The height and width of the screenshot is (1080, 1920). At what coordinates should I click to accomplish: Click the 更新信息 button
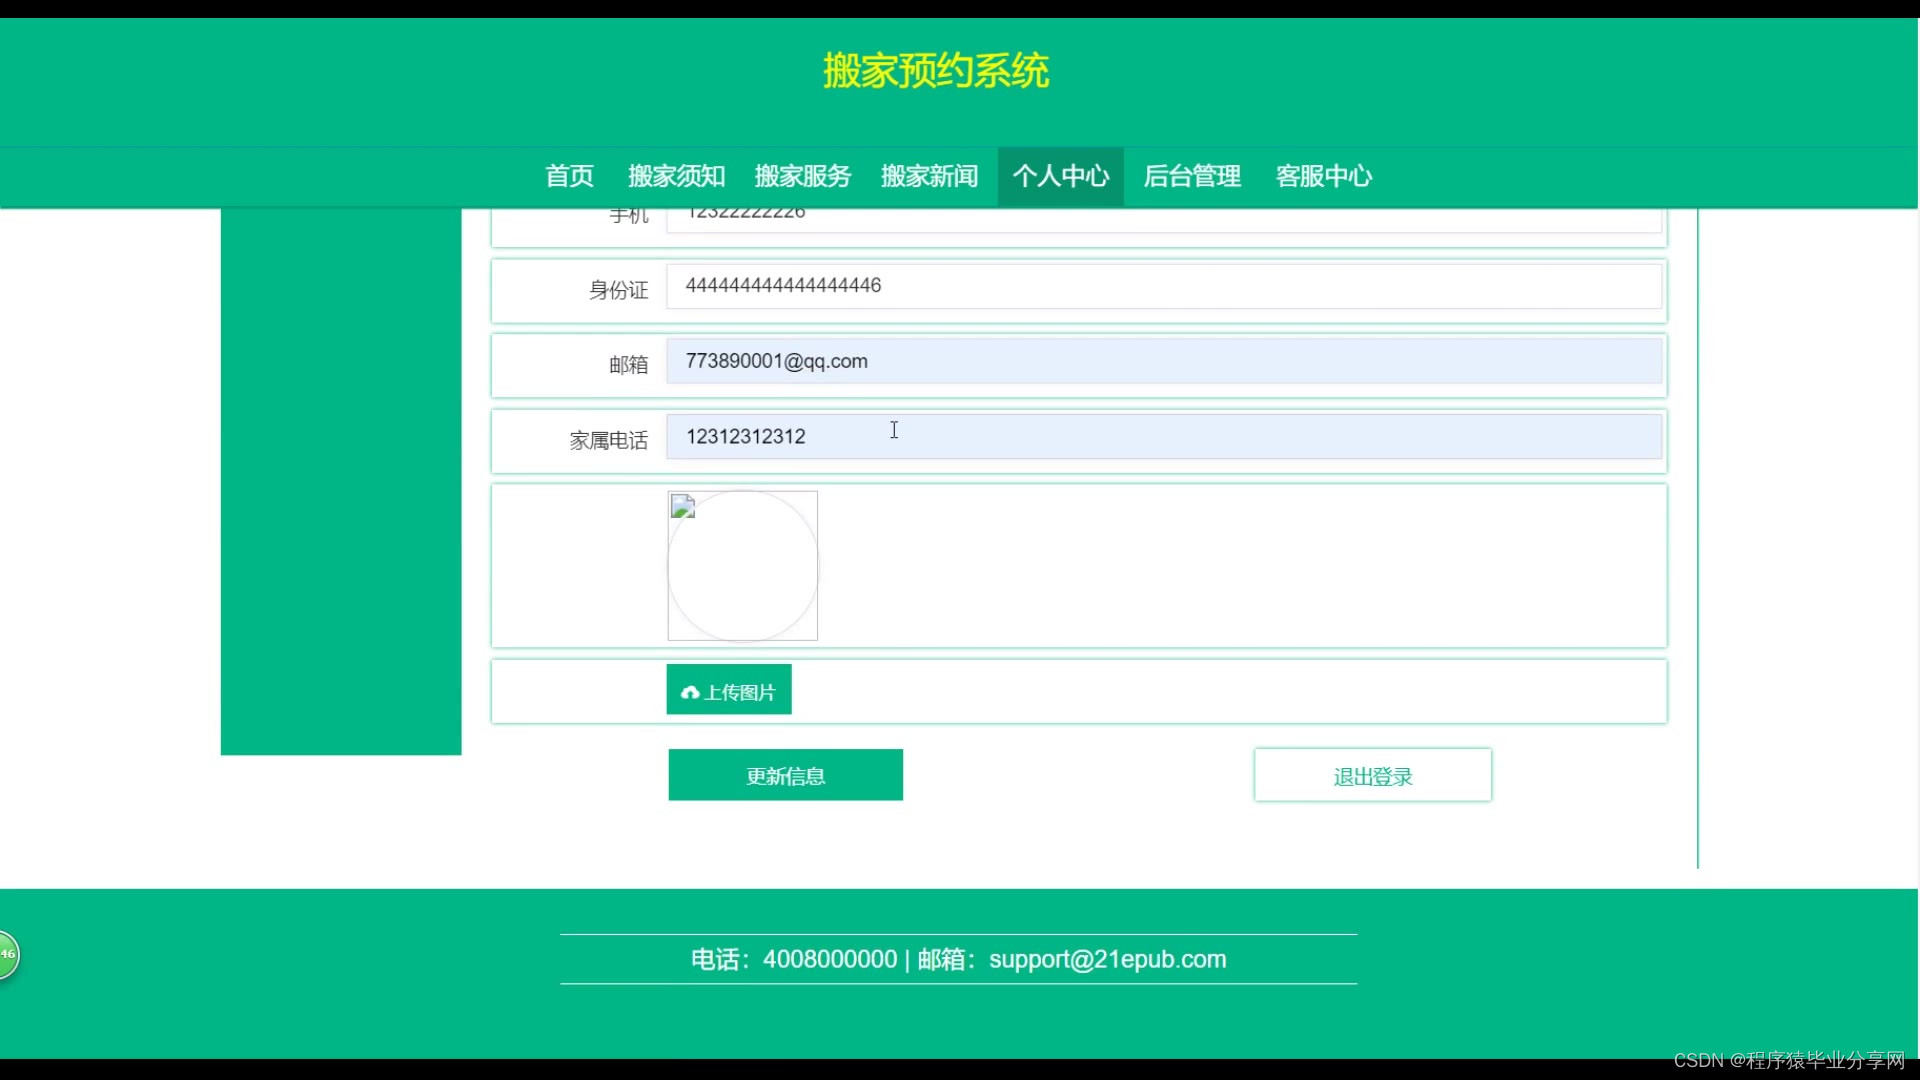[x=785, y=775]
